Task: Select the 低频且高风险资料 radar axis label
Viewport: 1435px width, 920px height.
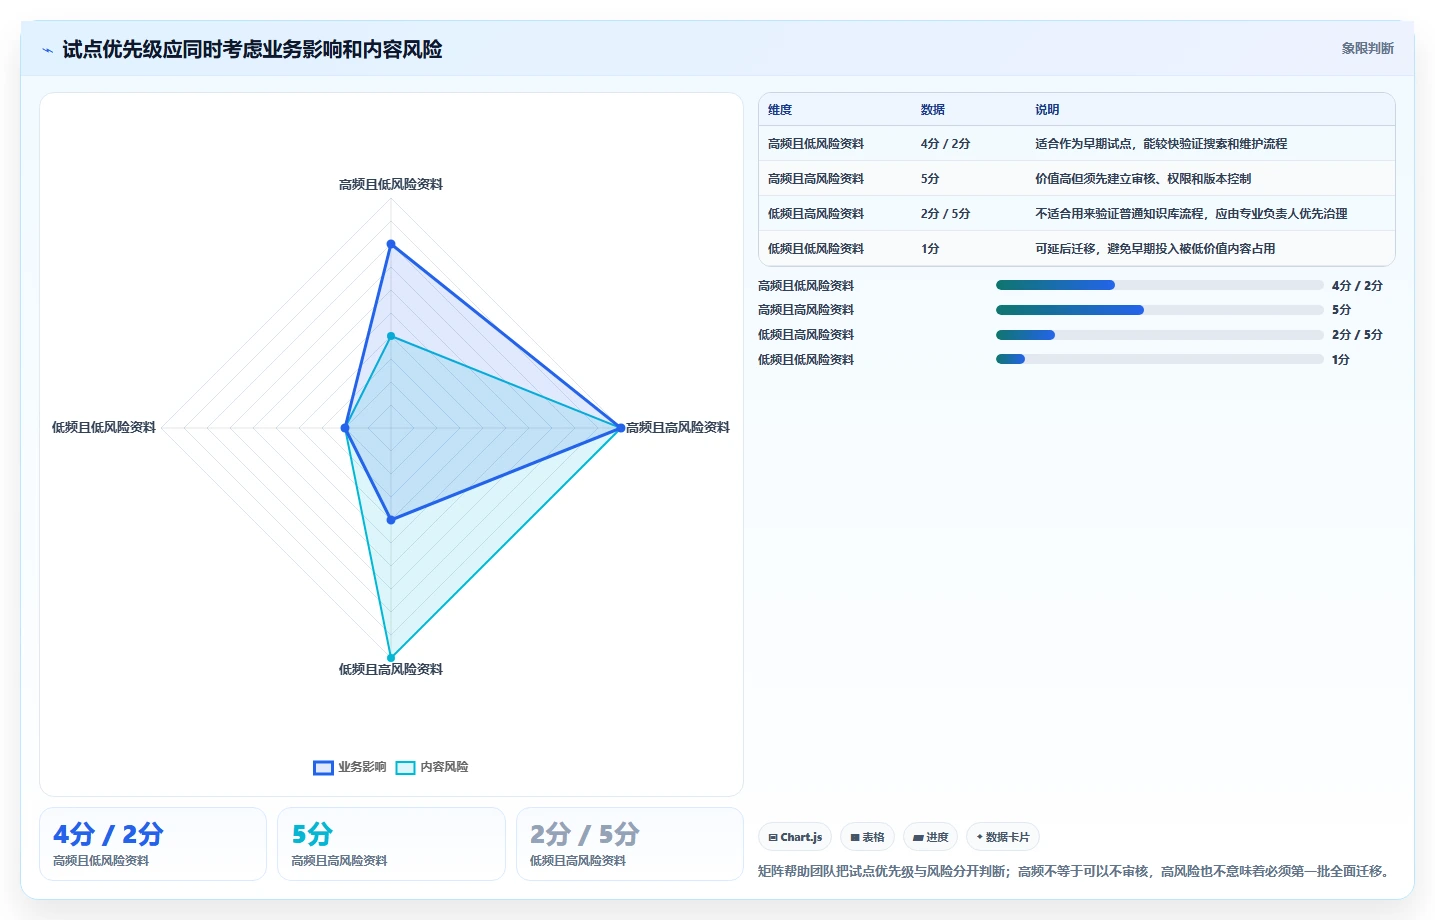Action: (x=391, y=669)
